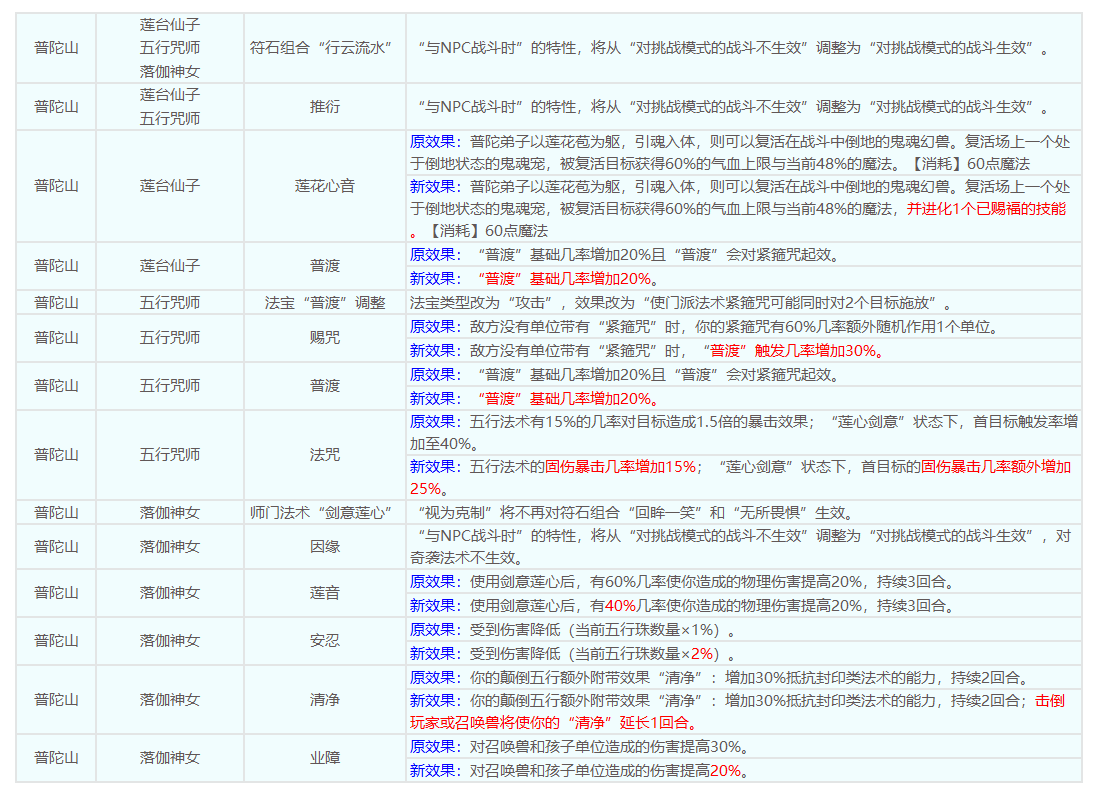The width and height of the screenshot is (1099, 796).
Task: Click 五行咒师 in the 赐咒 row
Action: (x=170, y=338)
